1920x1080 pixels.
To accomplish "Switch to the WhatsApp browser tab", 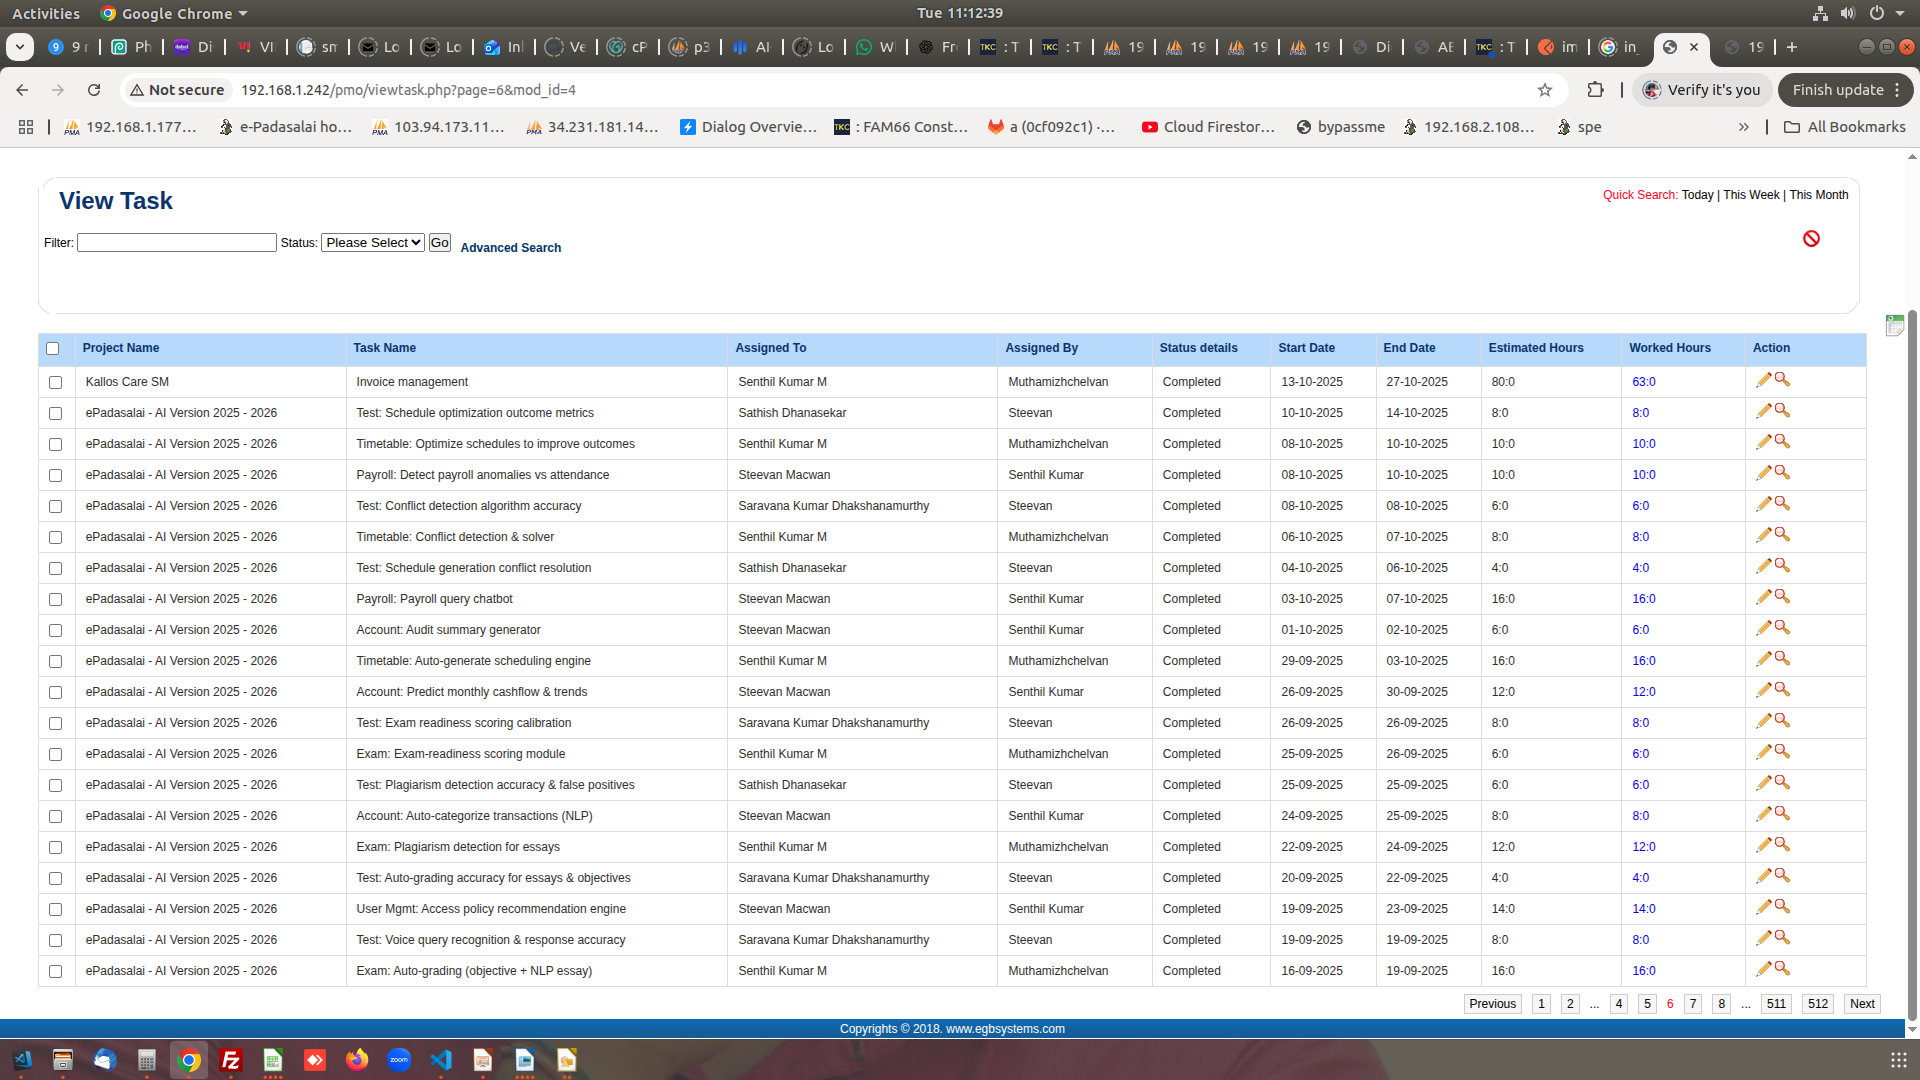I will [875, 47].
